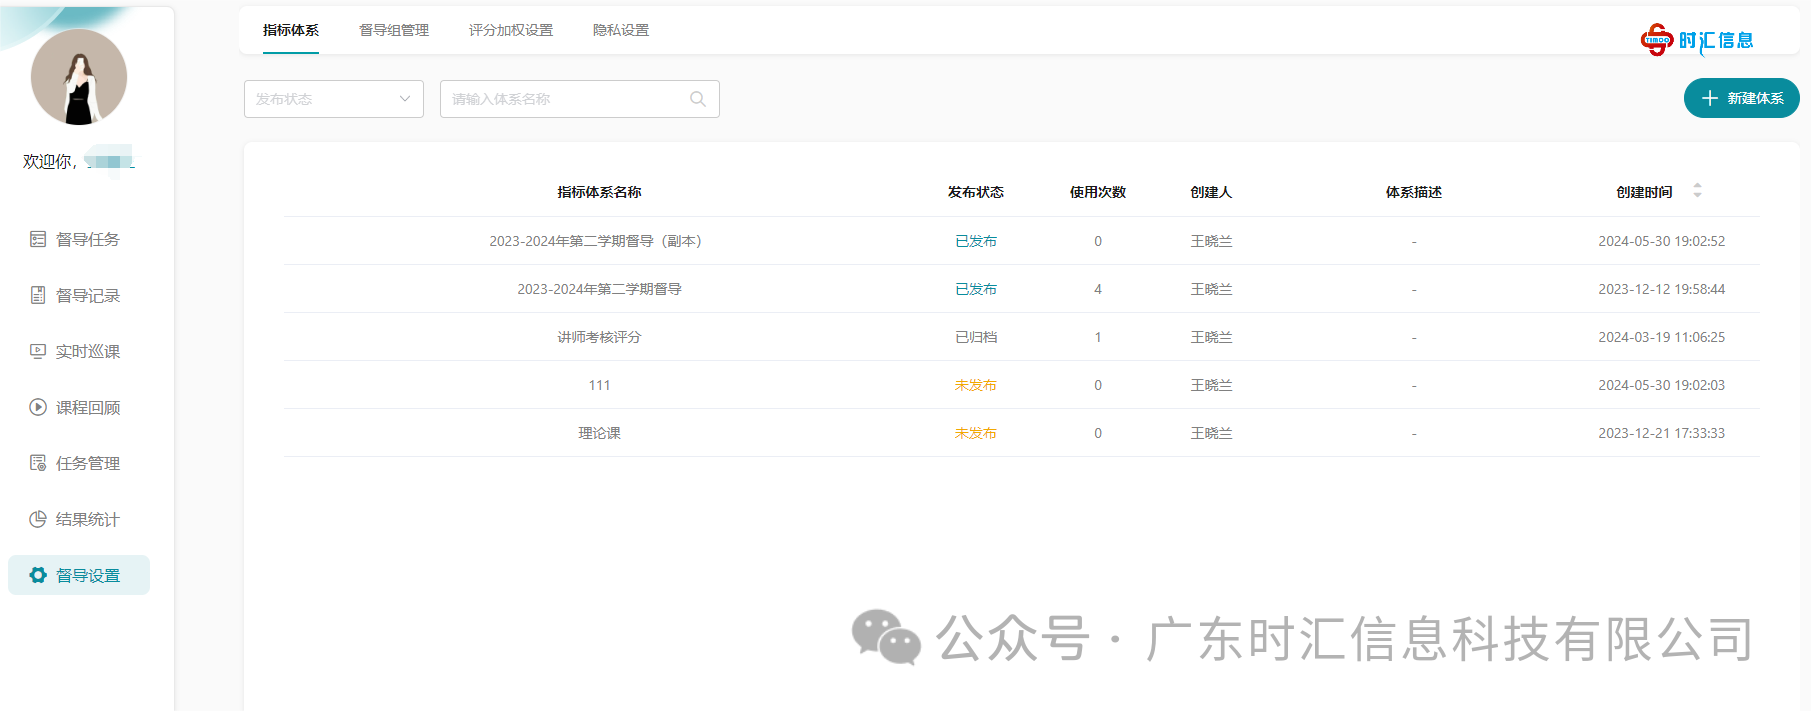Screen dimensions: 1811x711
Task: Click the 新建体系 button
Action: coord(1742,98)
